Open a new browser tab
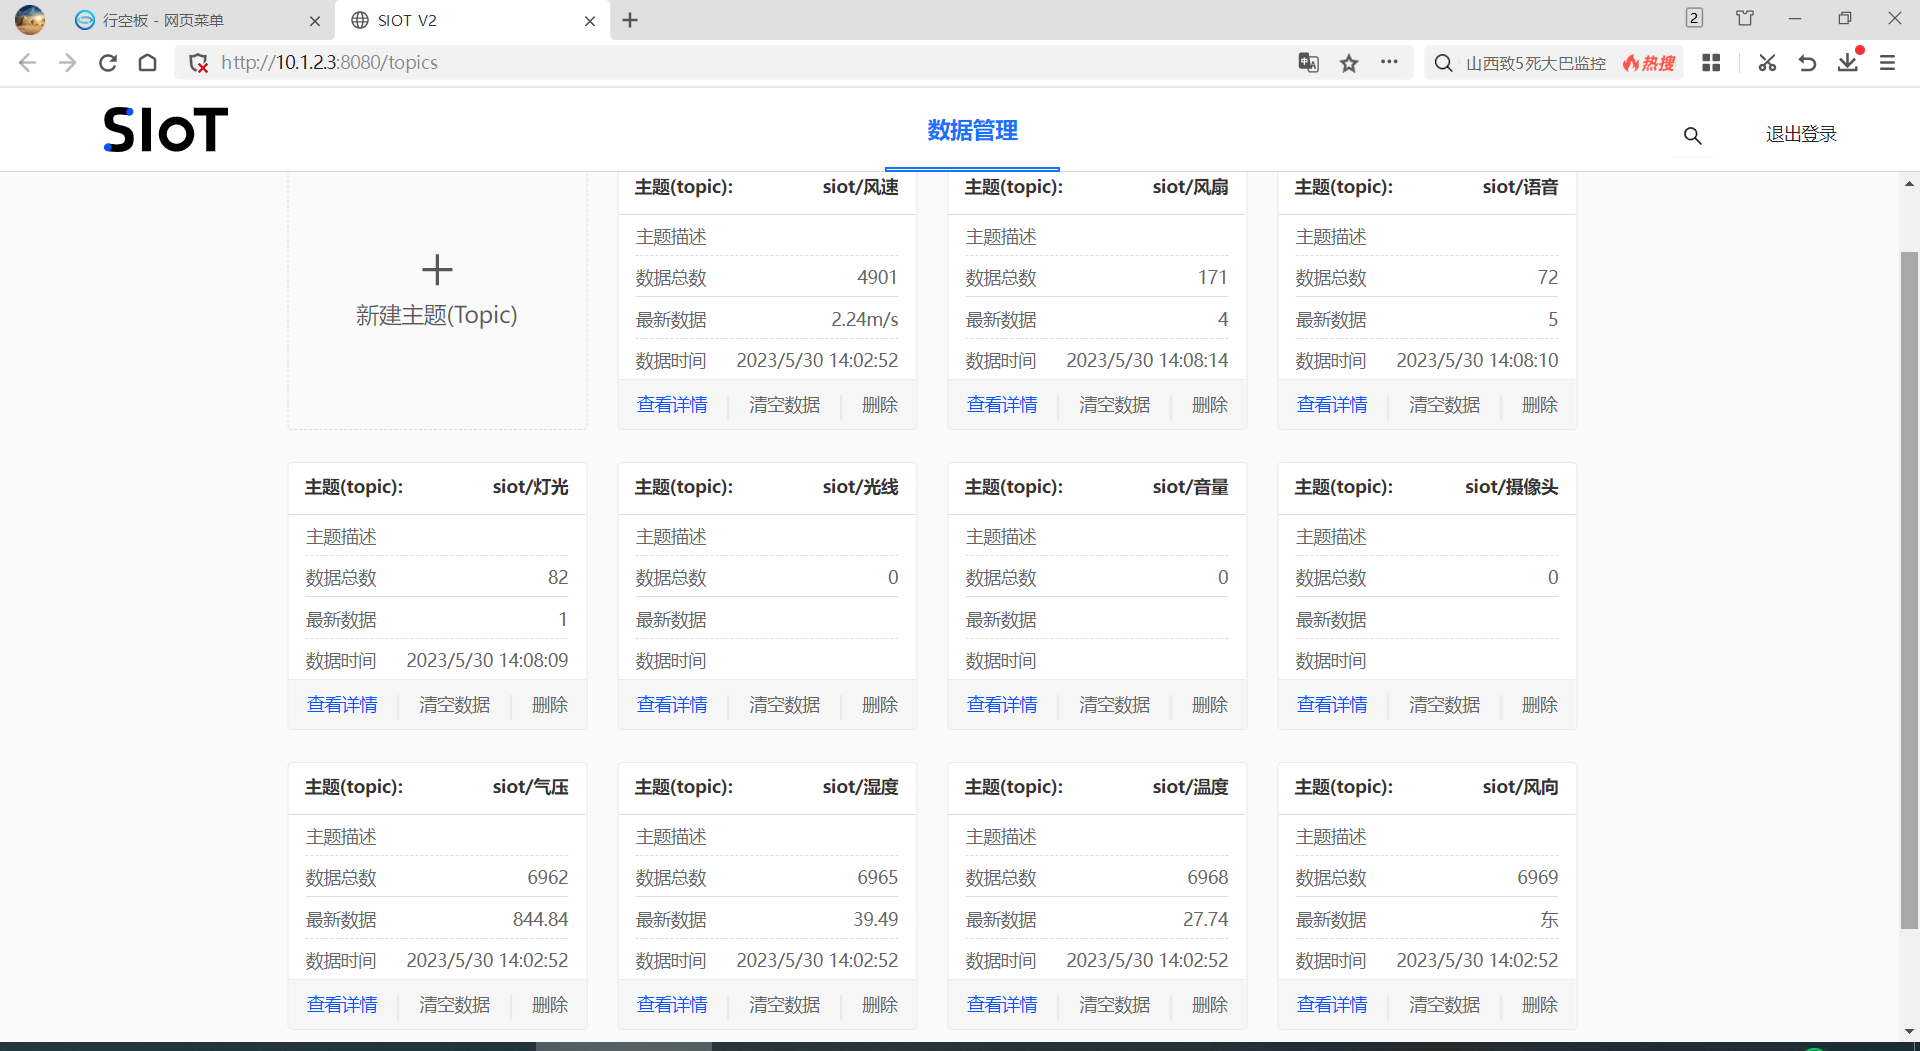Screen dimensions: 1920x1051 click(630, 20)
